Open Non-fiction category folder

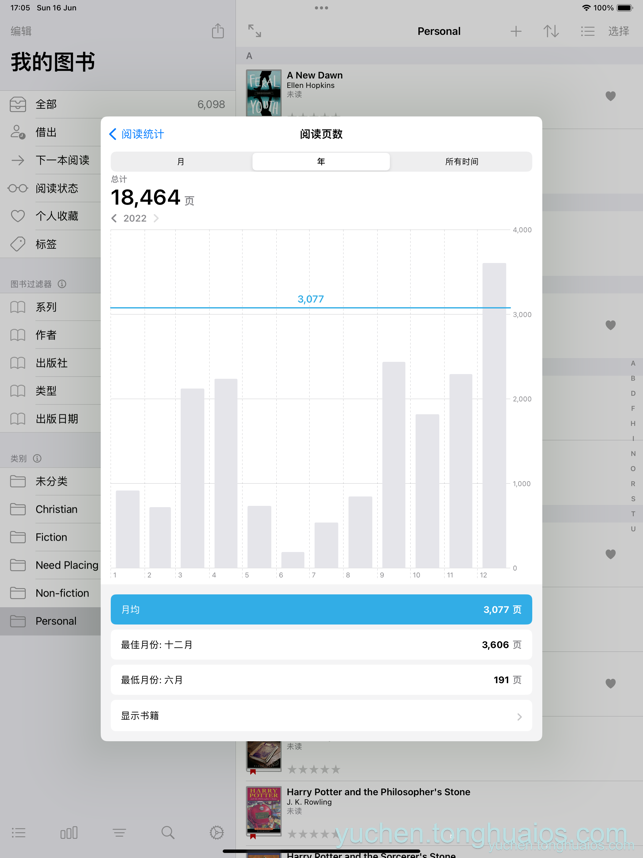pyautogui.click(x=50, y=593)
